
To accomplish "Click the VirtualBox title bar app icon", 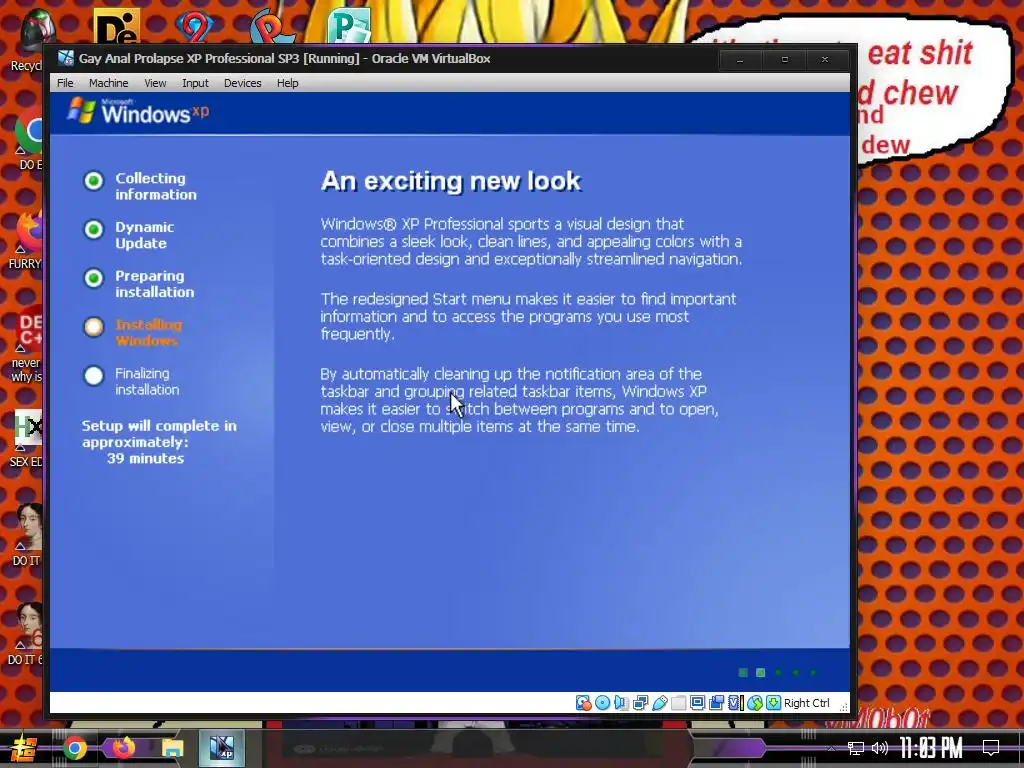I will (x=66, y=58).
